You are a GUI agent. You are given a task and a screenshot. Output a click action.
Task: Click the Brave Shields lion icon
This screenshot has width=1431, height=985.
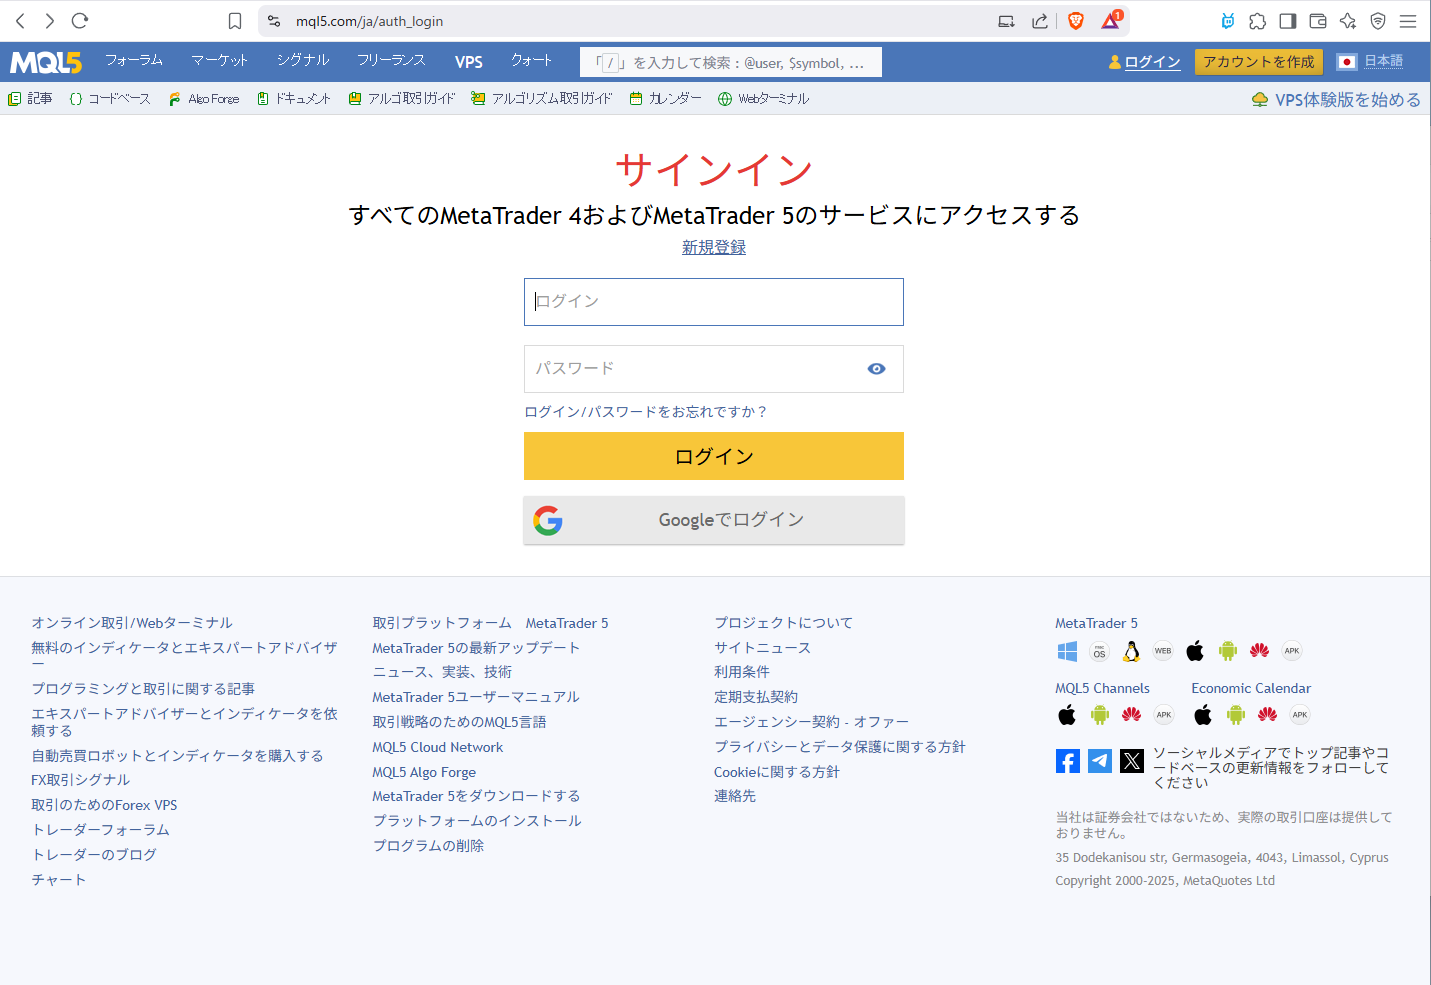click(1076, 21)
